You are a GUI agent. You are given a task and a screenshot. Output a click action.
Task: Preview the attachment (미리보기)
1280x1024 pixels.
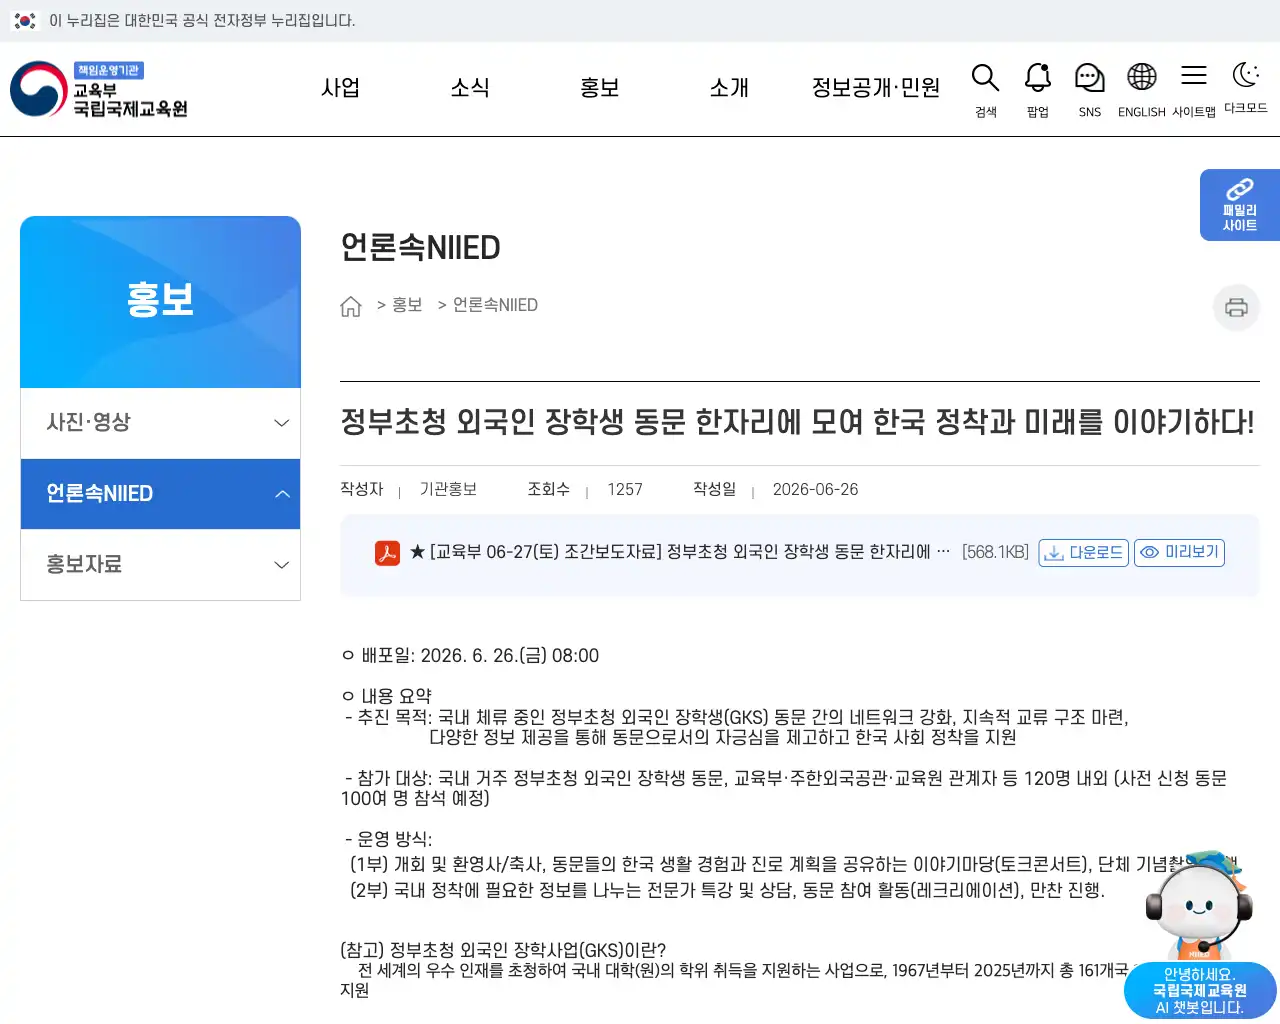point(1179,553)
